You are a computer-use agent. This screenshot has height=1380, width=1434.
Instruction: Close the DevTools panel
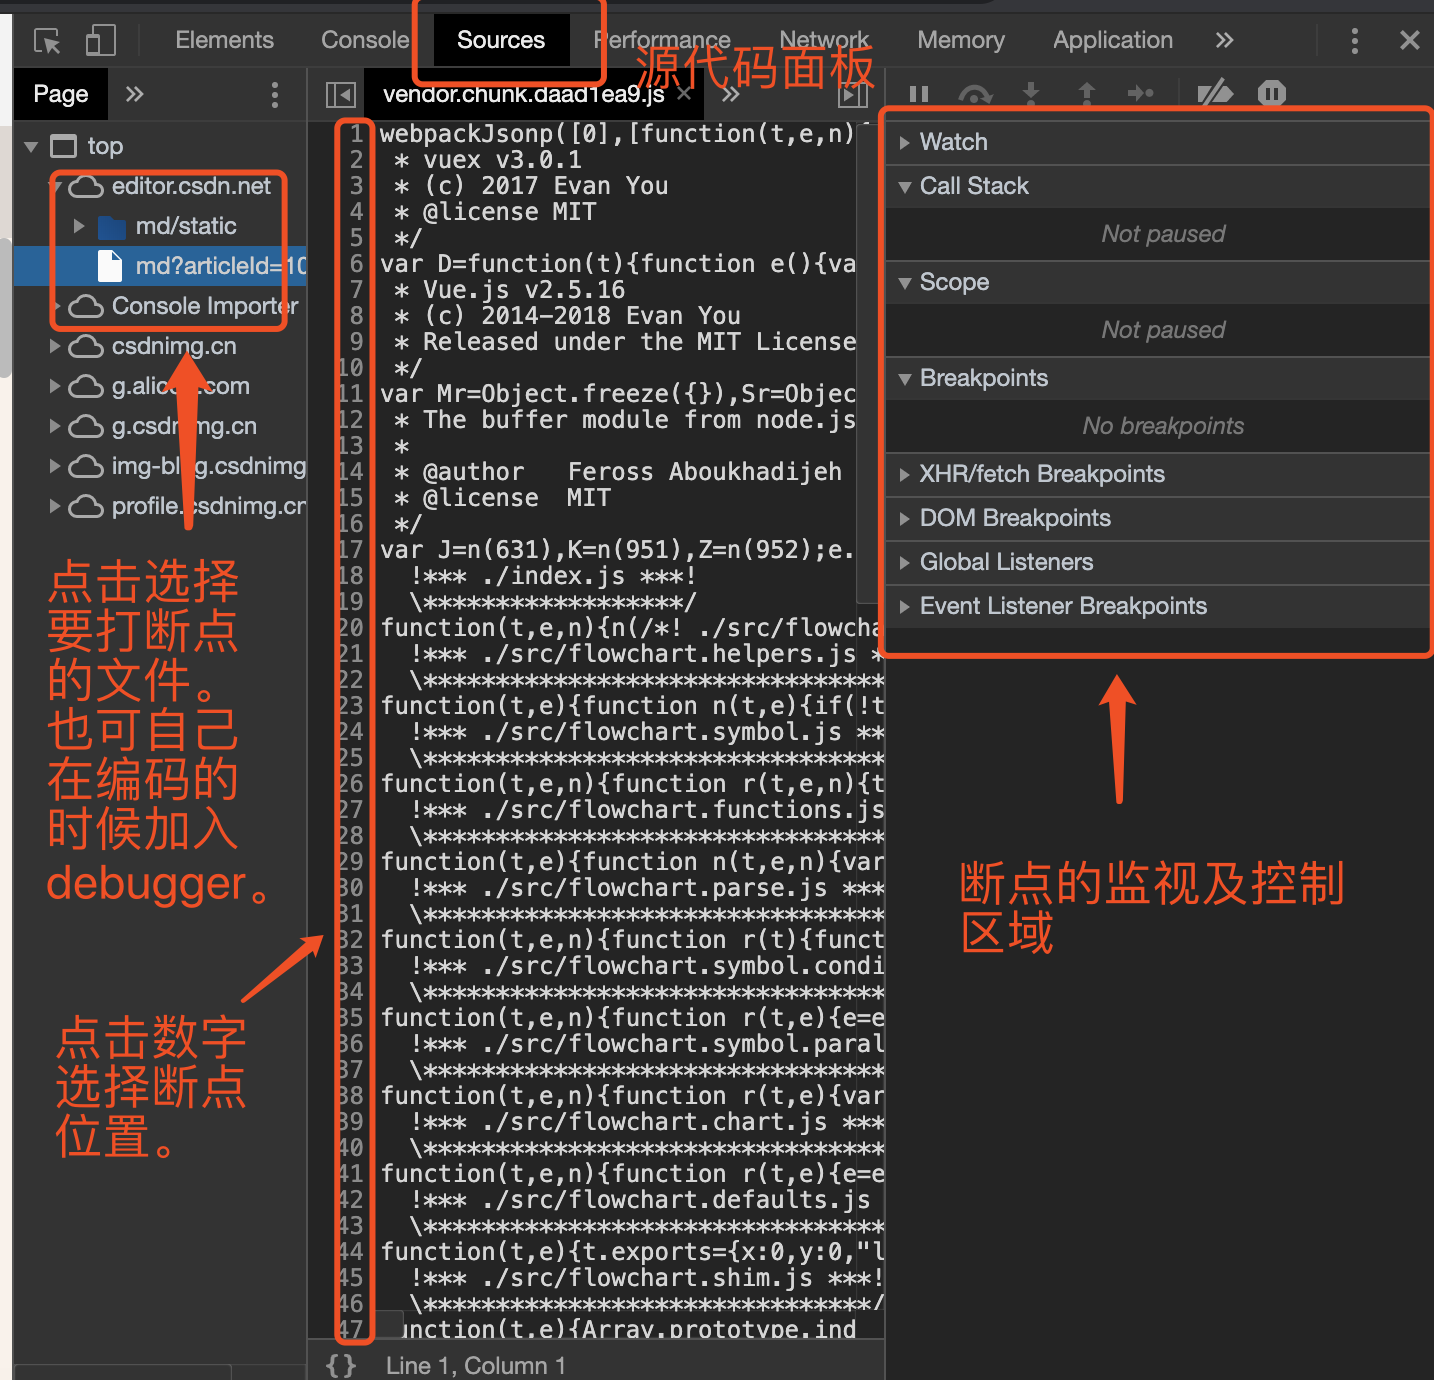coord(1410,40)
